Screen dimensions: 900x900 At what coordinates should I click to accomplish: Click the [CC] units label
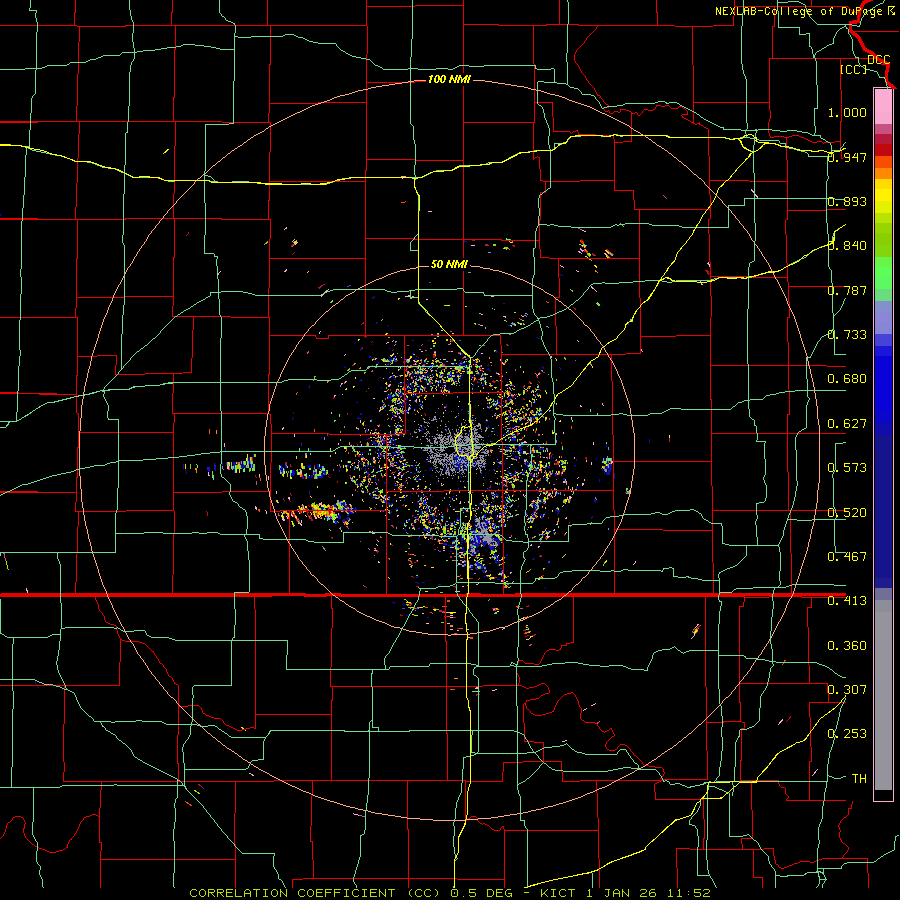click(853, 69)
